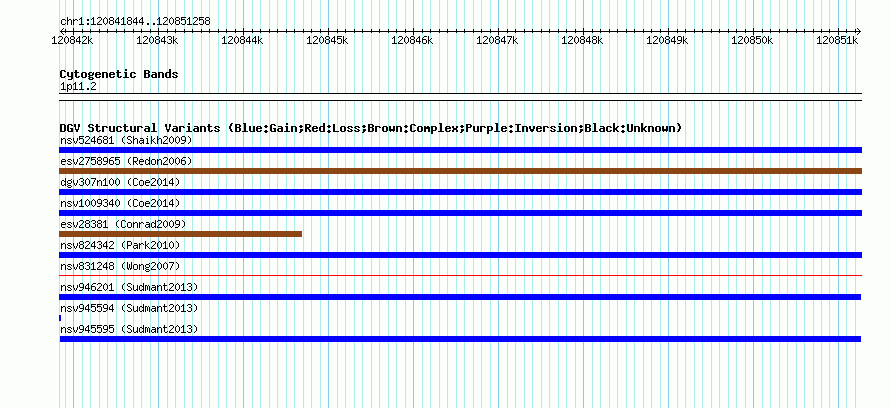
Task: Click the 120846k ruler tick label
Action: pyautogui.click(x=412, y=40)
